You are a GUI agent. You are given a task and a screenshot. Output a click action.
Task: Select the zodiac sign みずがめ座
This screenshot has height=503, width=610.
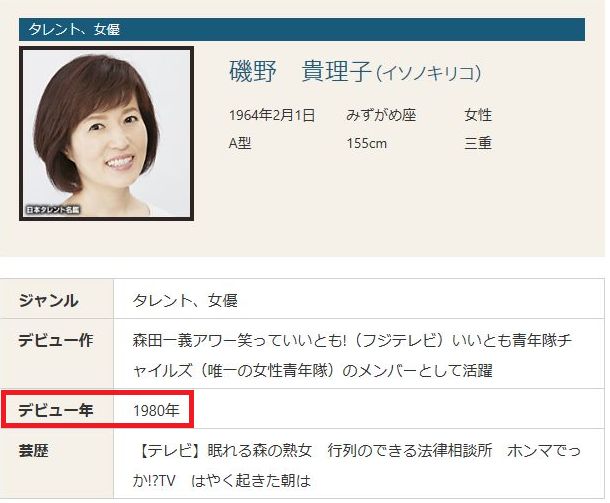381,115
